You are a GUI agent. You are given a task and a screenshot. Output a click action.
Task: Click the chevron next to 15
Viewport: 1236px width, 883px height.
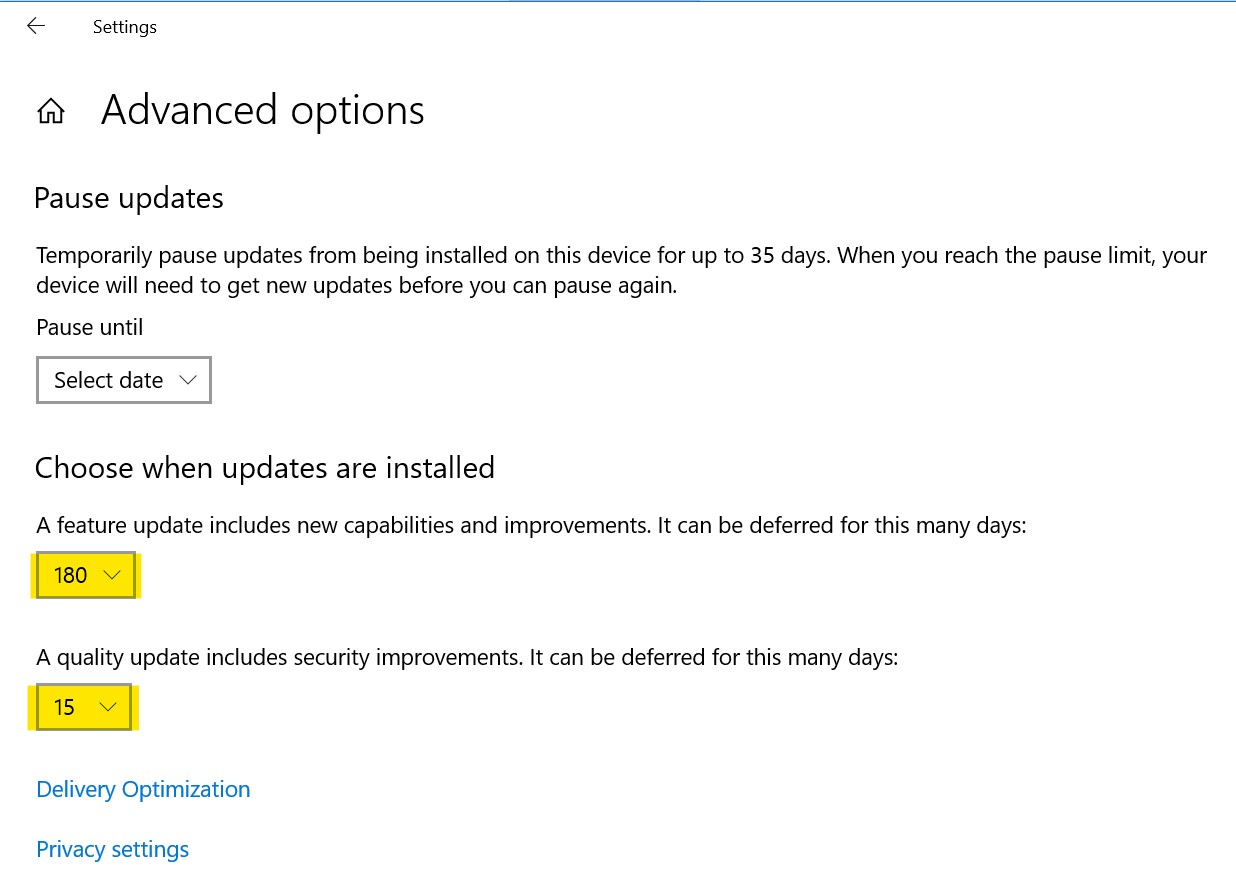coord(109,707)
